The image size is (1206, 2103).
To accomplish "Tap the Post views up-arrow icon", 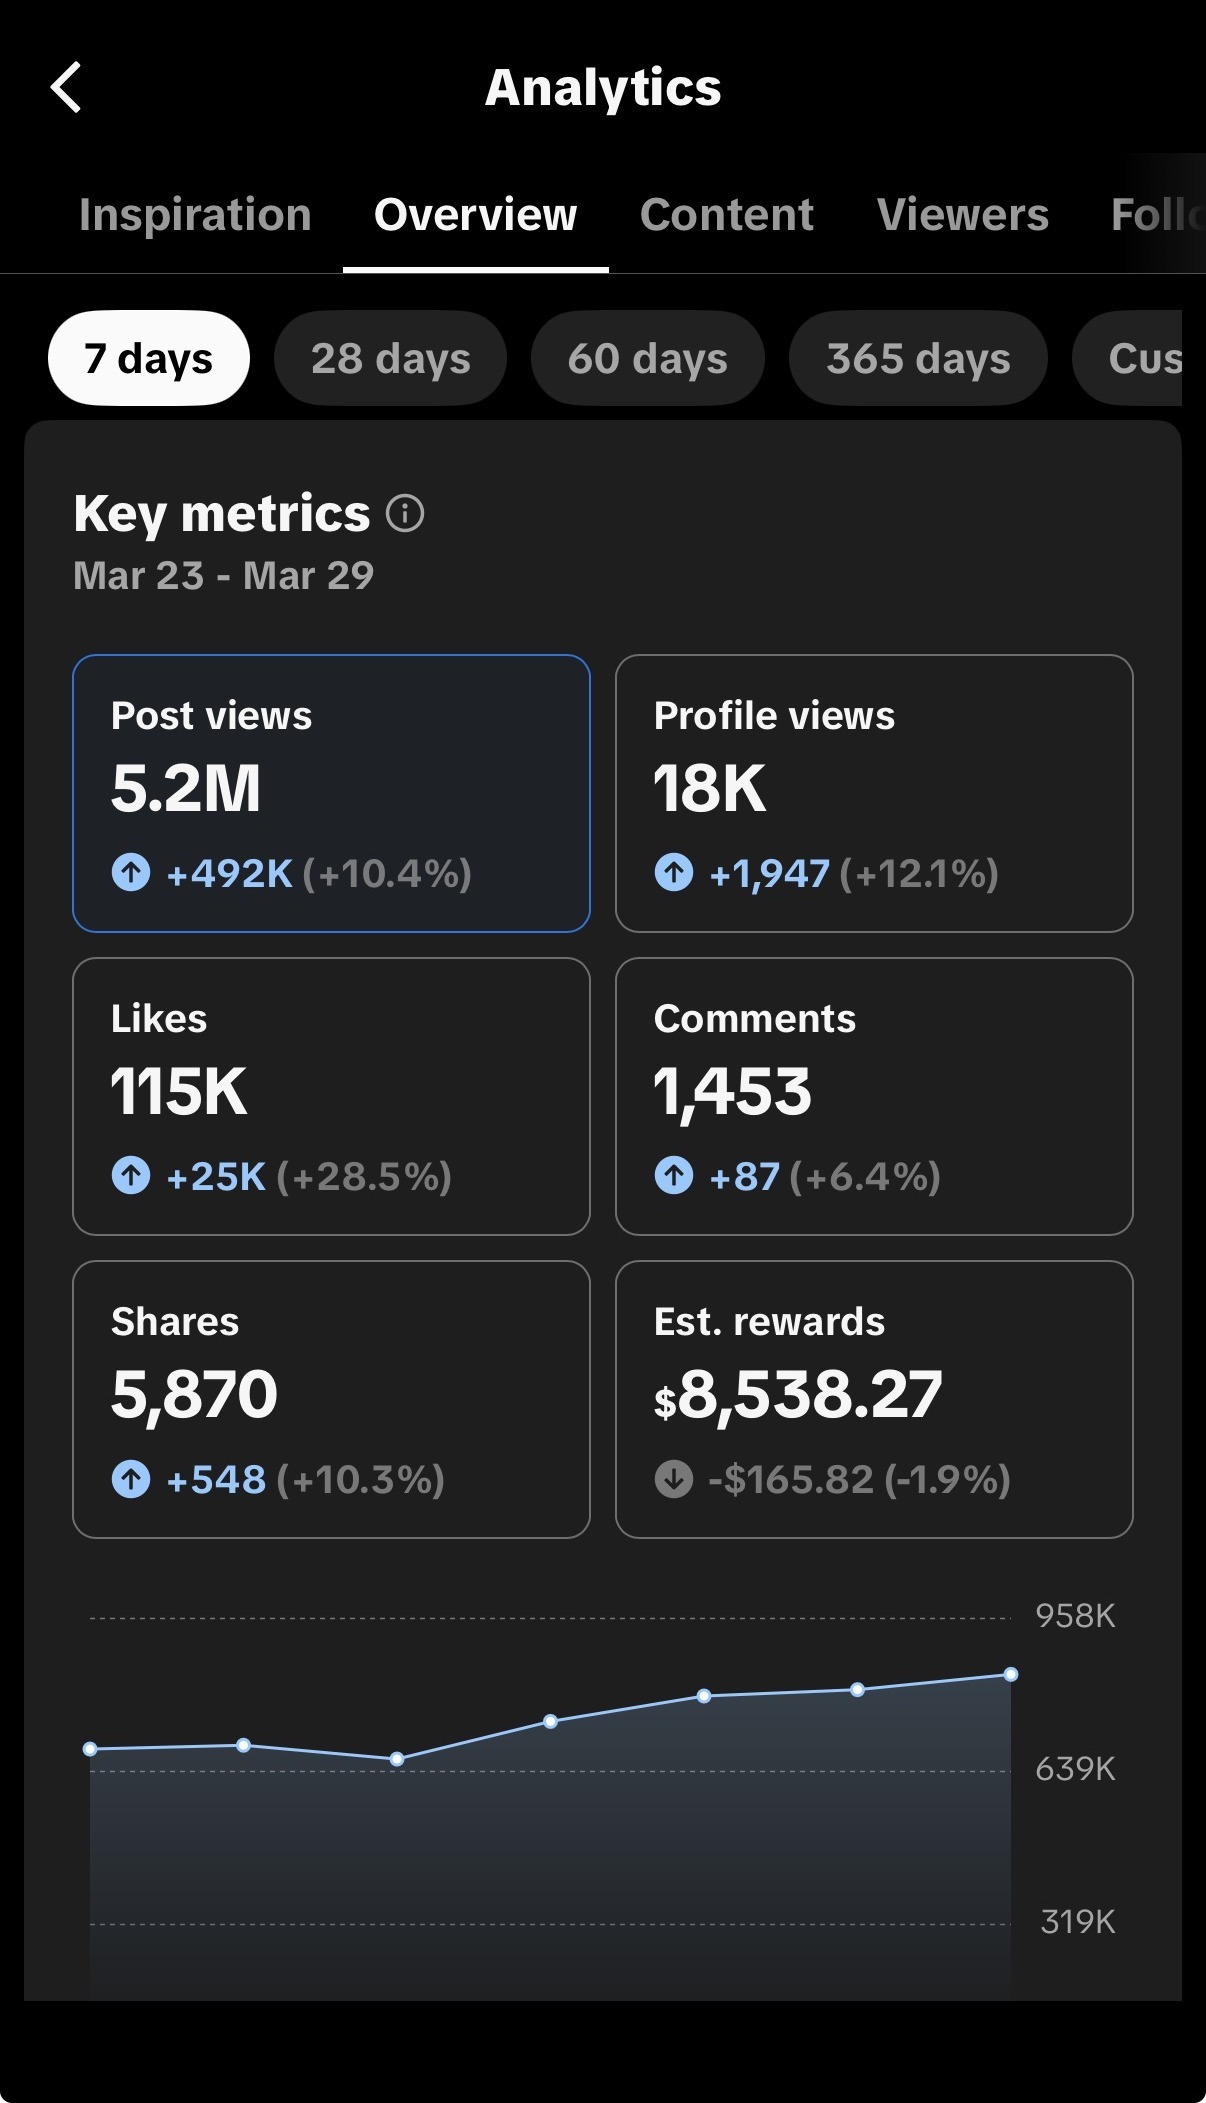I will click(x=131, y=872).
